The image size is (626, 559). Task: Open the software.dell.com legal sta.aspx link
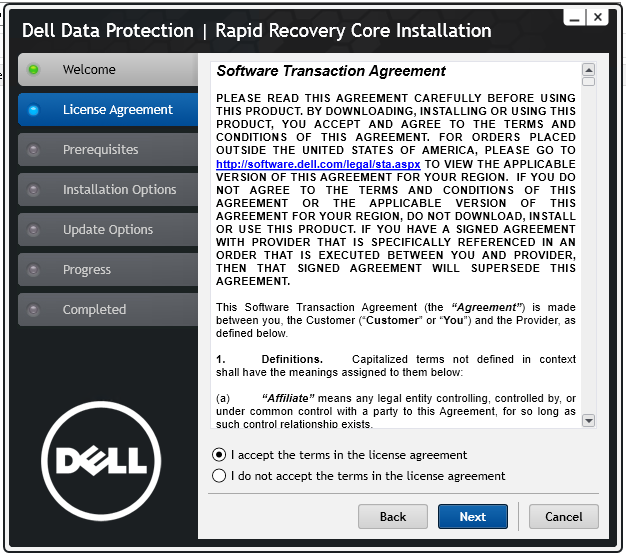coord(318,164)
